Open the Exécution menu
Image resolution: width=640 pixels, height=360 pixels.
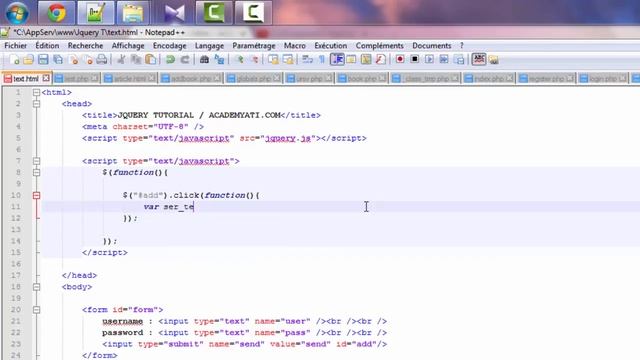click(x=330, y=46)
